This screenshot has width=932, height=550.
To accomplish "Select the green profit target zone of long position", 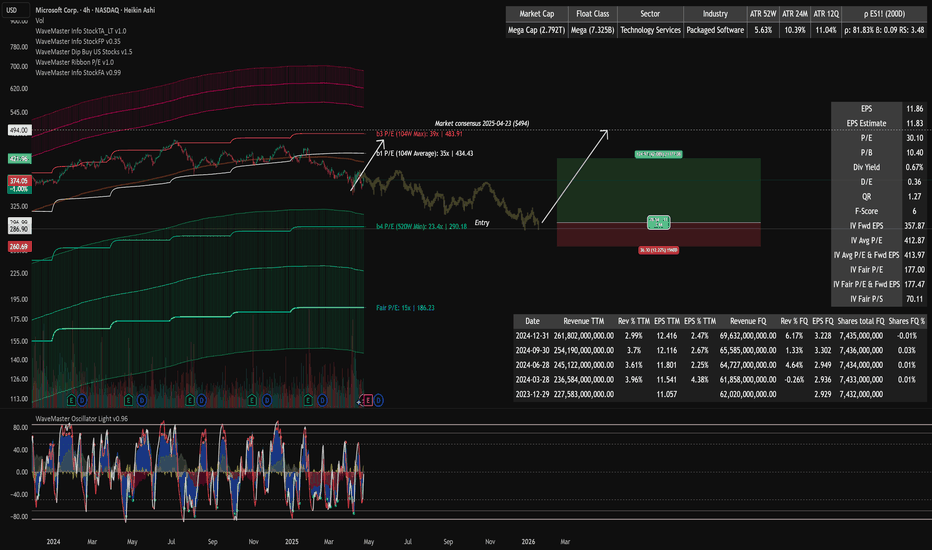I will tap(659, 190).
